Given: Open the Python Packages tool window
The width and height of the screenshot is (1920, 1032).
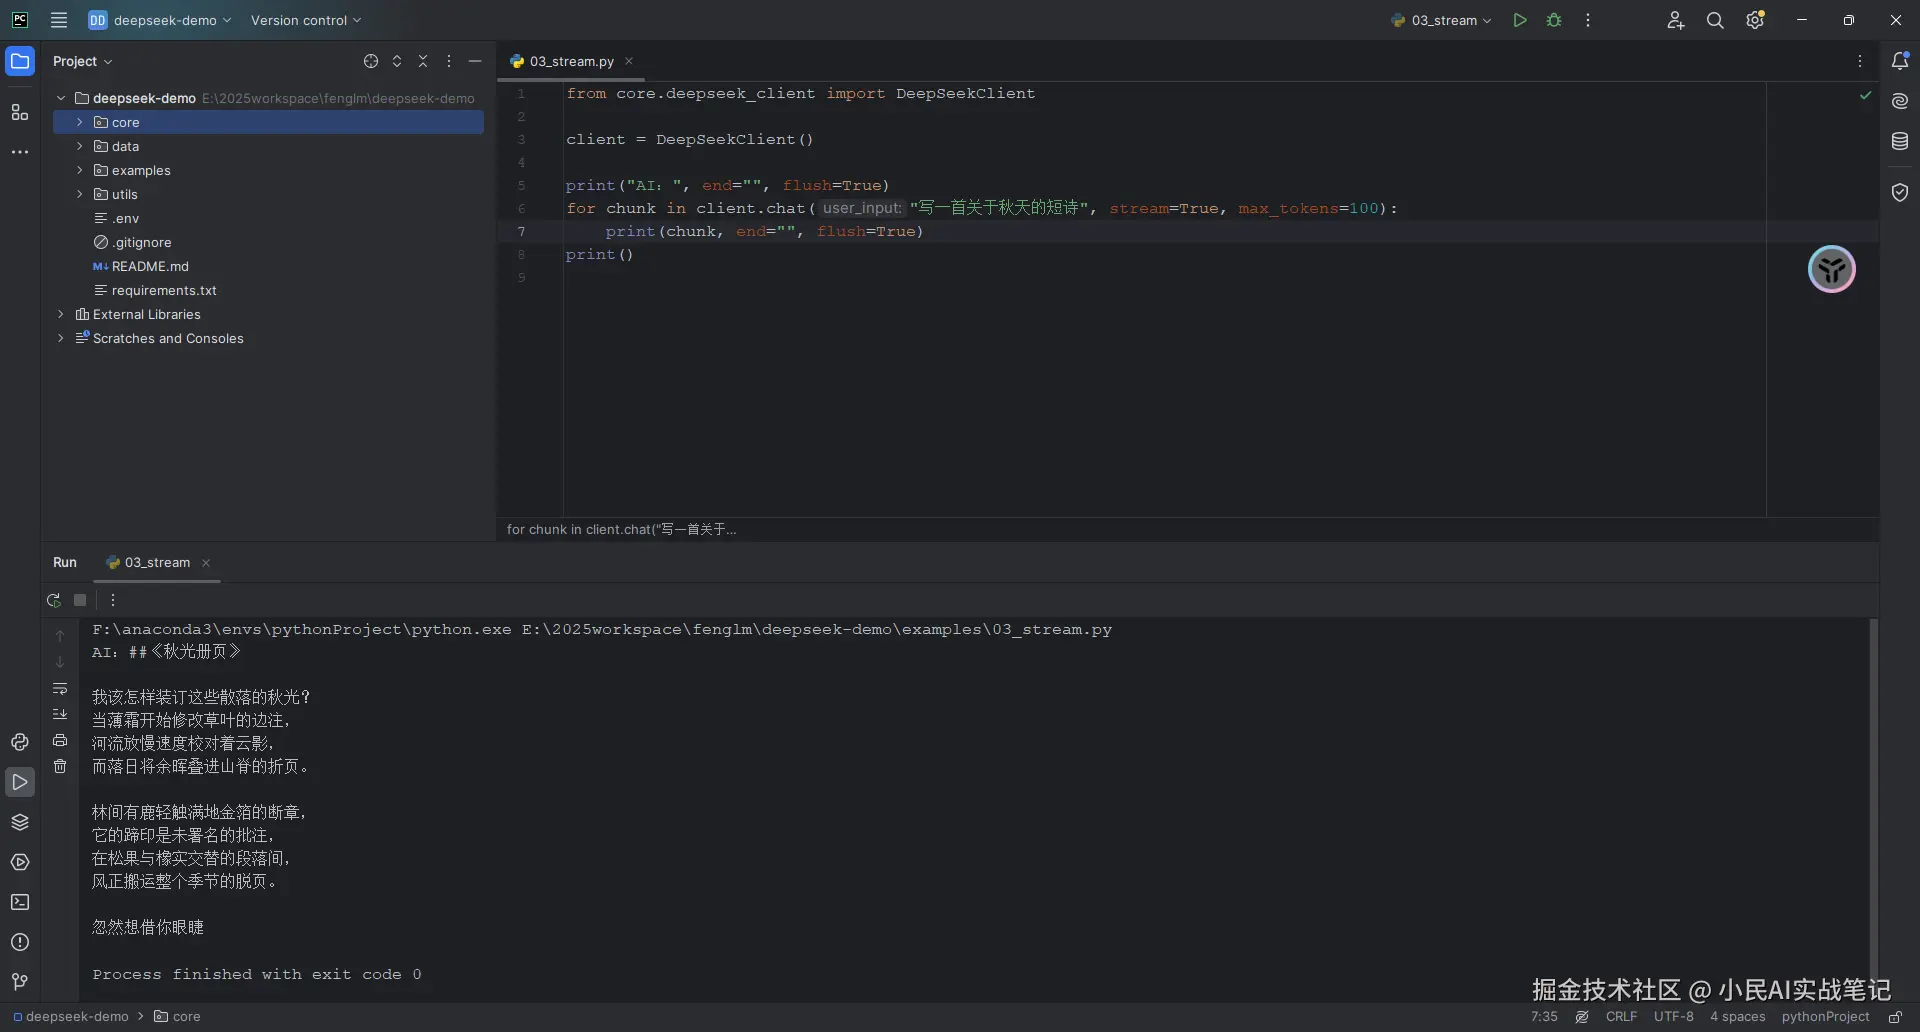Looking at the screenshot, I should click(x=20, y=822).
